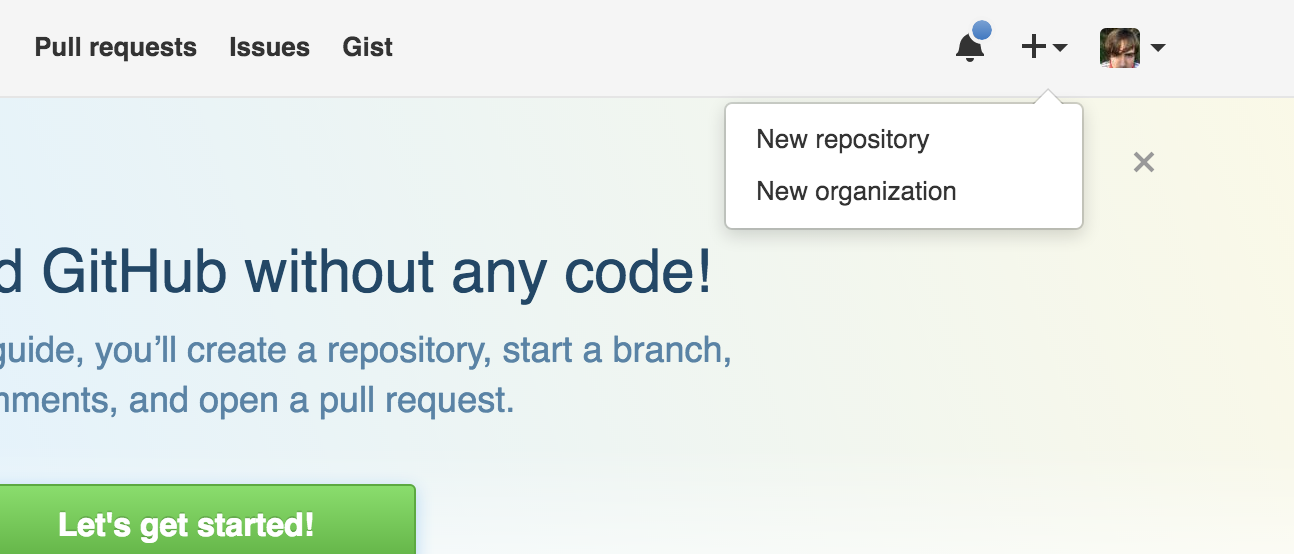Open the user avatar picture

click(1120, 47)
